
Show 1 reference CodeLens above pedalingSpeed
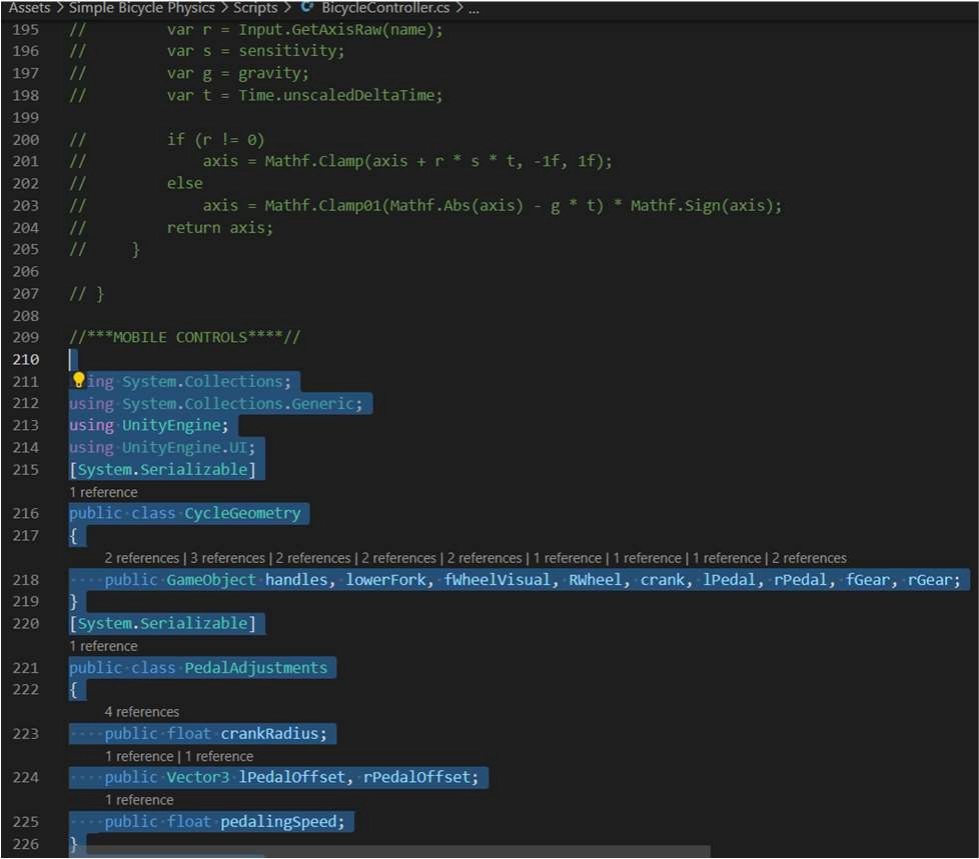[139, 800]
